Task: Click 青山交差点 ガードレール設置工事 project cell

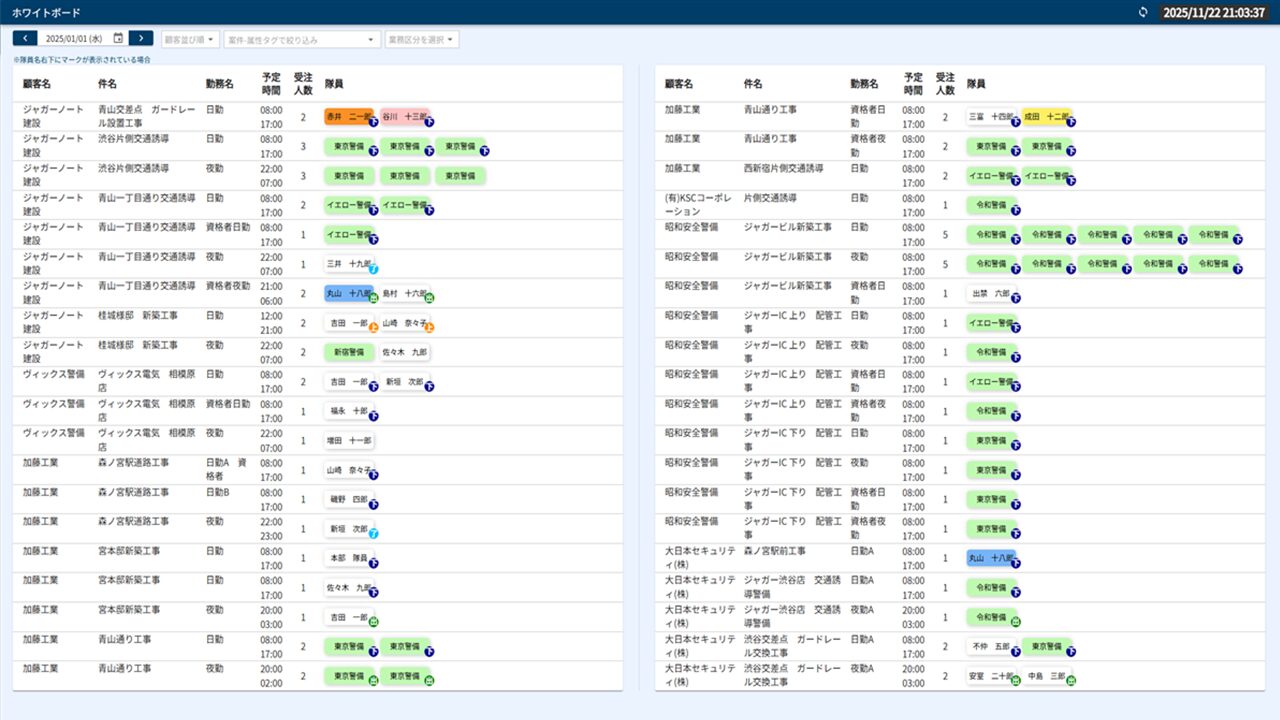Action: (146, 116)
